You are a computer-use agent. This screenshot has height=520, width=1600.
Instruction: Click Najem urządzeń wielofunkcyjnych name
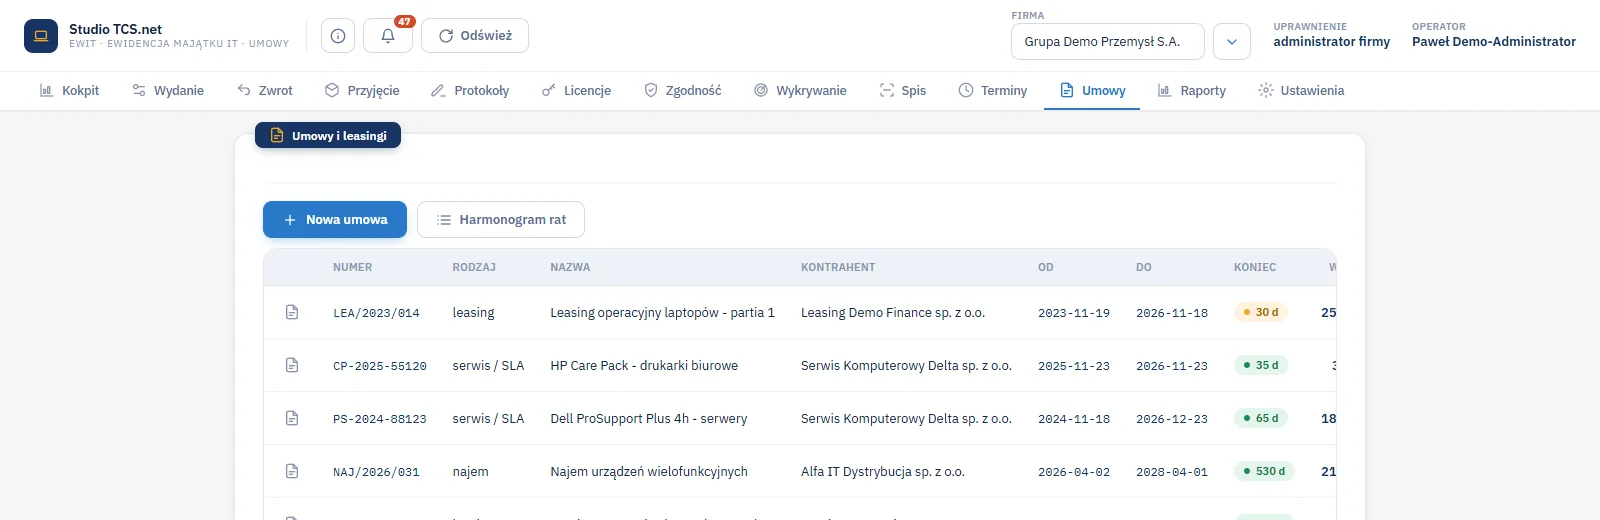tap(649, 471)
